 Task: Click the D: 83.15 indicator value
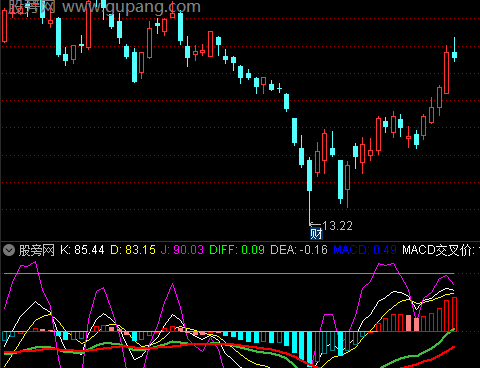coord(133,250)
